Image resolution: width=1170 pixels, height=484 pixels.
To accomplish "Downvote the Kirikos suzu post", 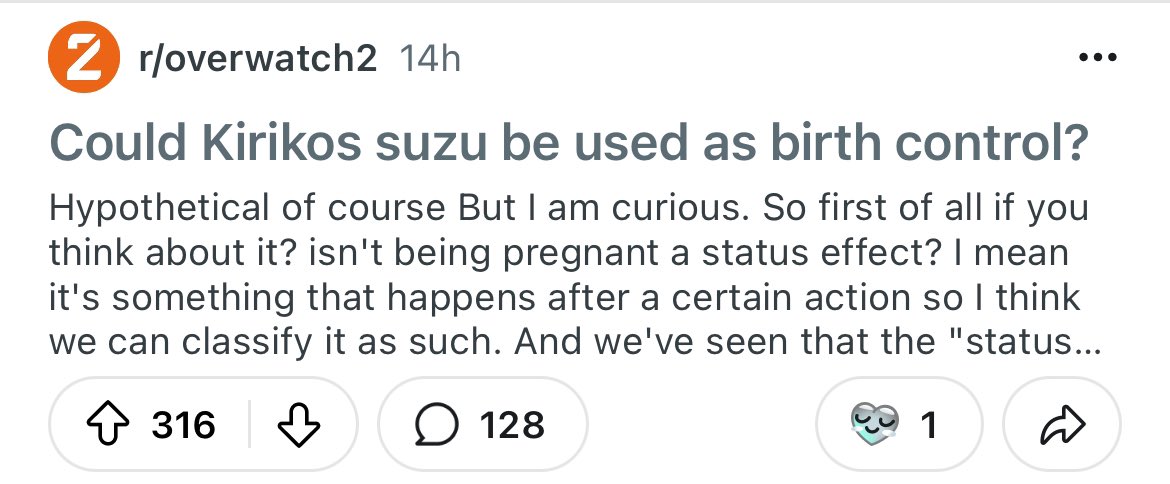I will [x=295, y=425].
